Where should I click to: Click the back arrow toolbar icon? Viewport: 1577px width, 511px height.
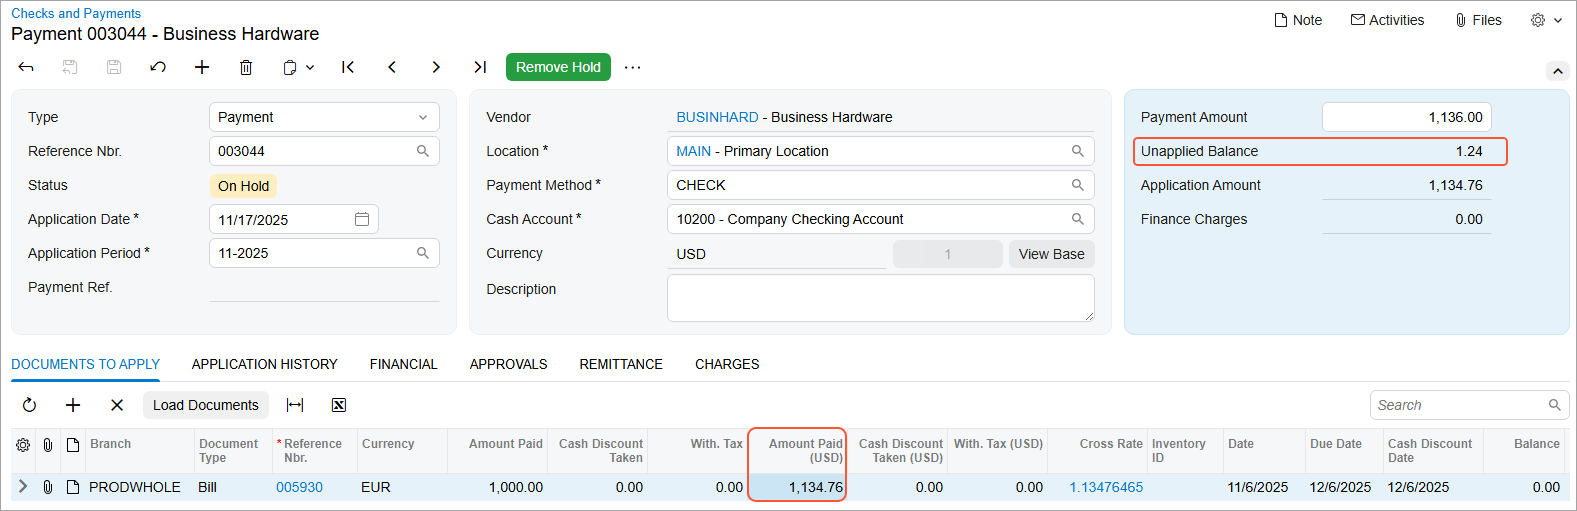tap(26, 67)
